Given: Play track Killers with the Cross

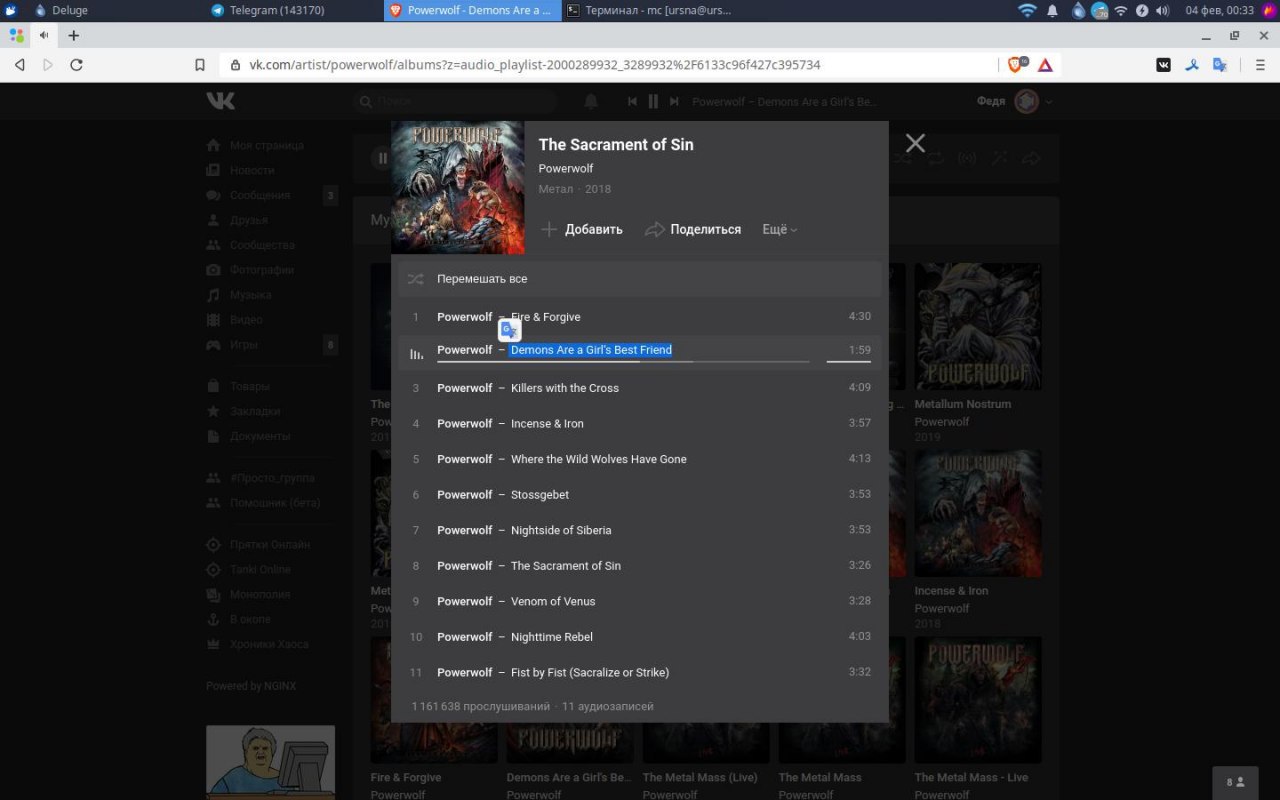Looking at the screenshot, I should 640,388.
